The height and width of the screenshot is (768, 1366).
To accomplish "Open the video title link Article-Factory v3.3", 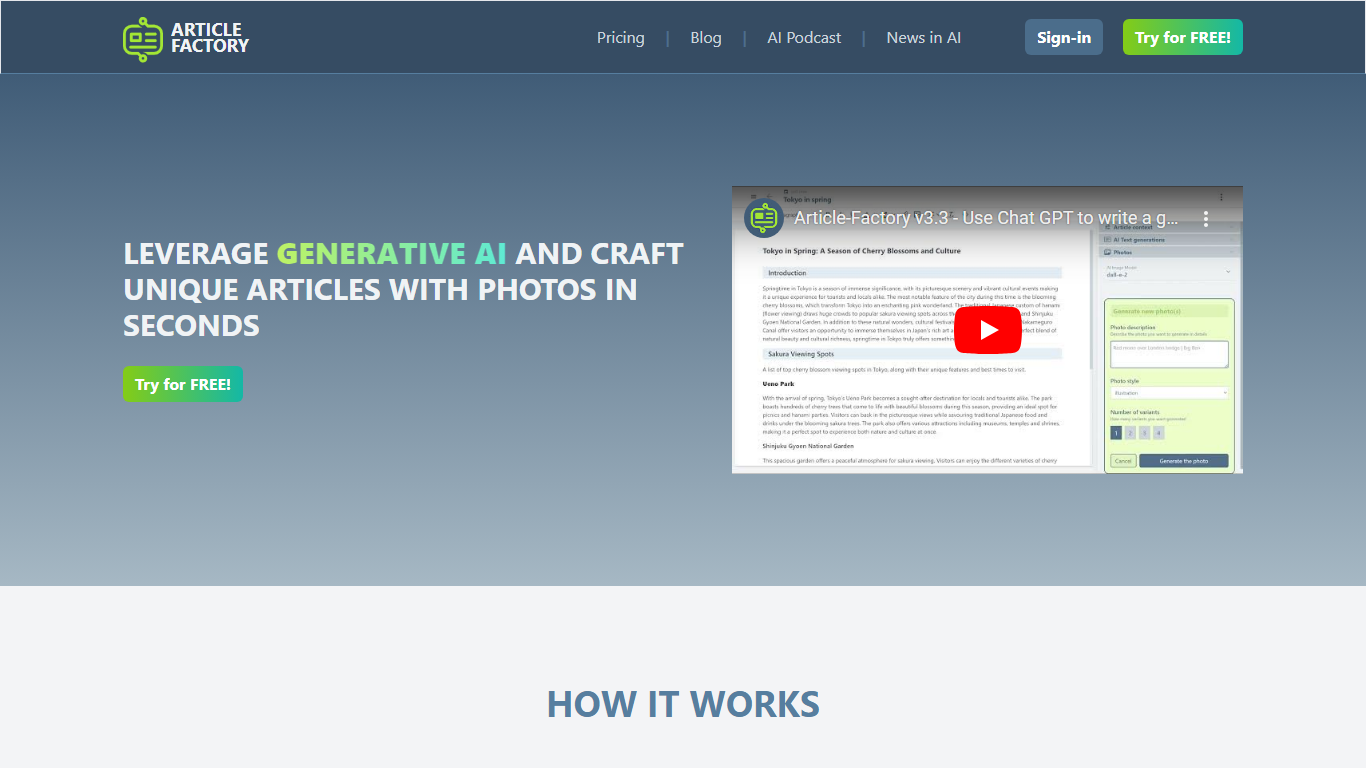I will tap(986, 218).
